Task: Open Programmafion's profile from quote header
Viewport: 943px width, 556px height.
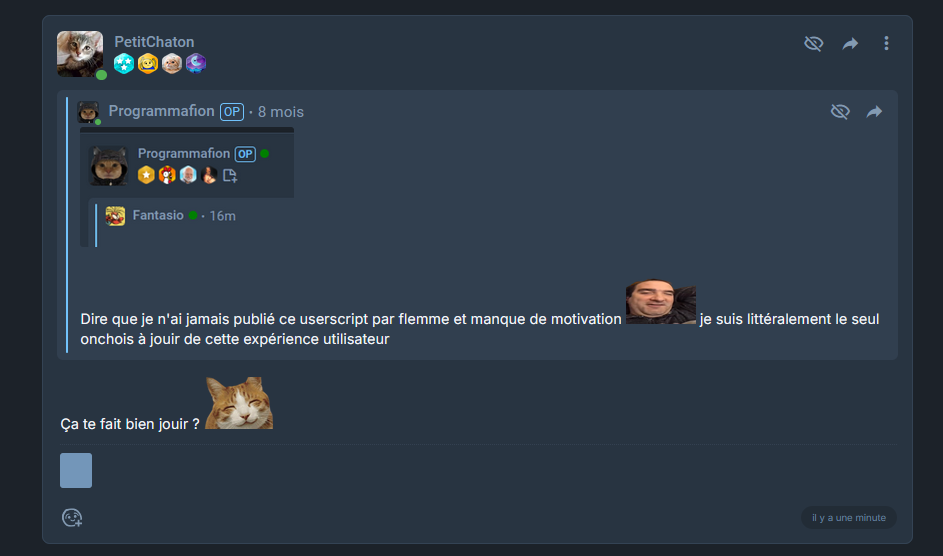Action: 161,111
